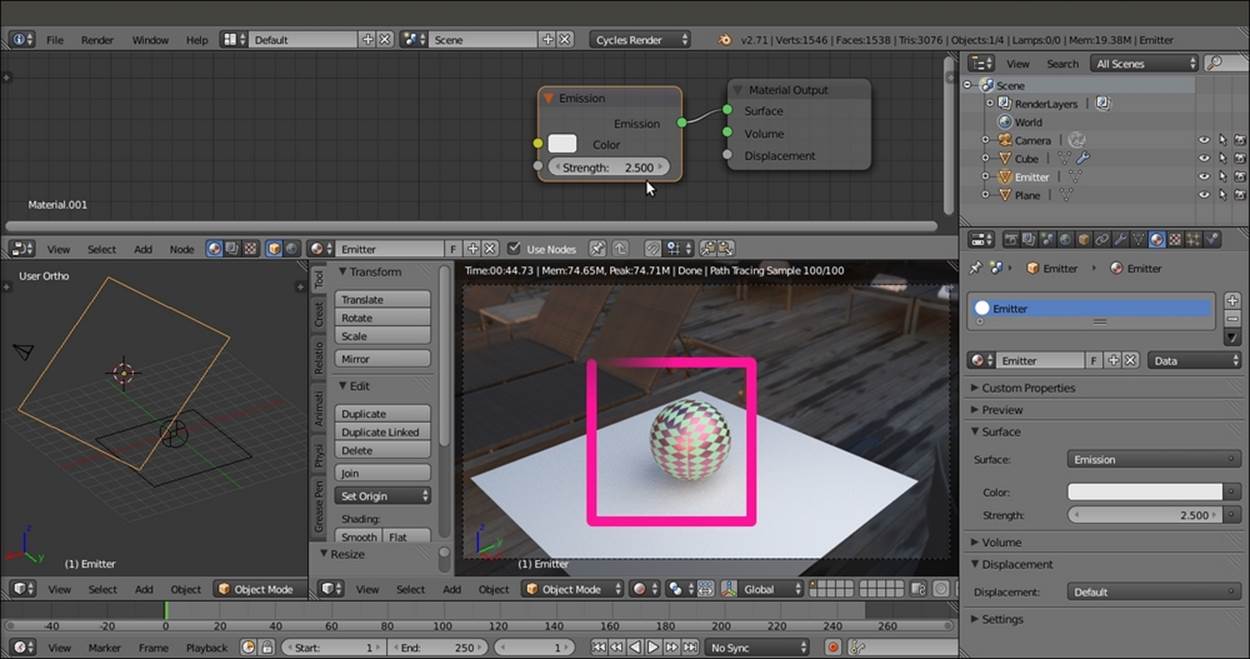Disable Camera rendering in outliner
Image resolution: width=1250 pixels, height=659 pixels.
(x=1240, y=141)
